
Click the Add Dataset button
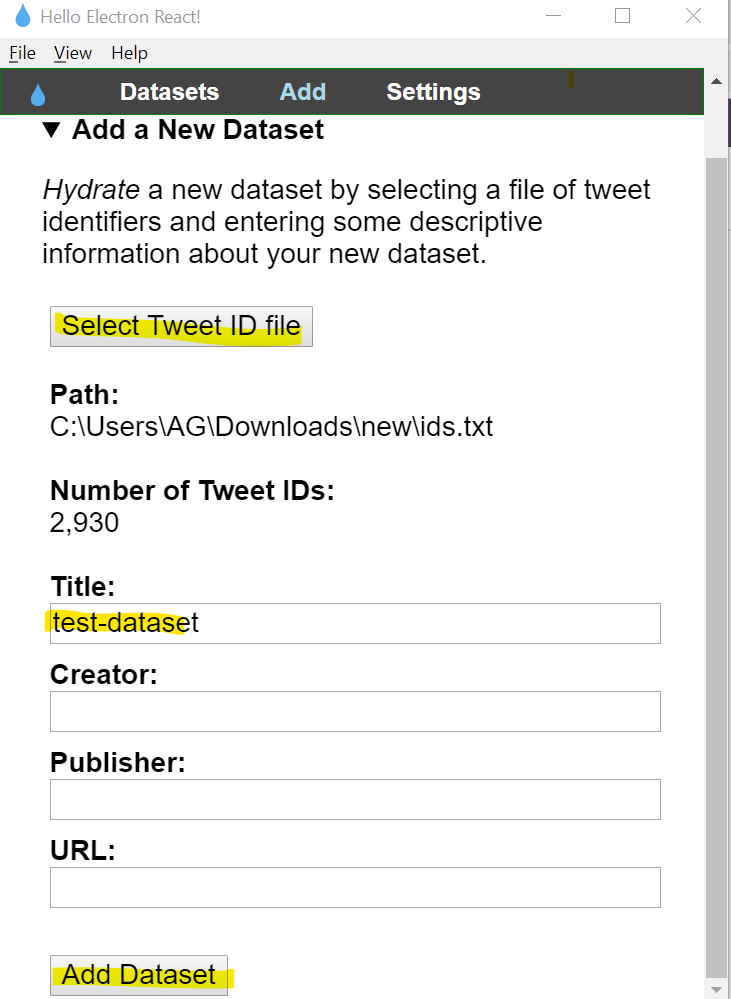point(139,975)
